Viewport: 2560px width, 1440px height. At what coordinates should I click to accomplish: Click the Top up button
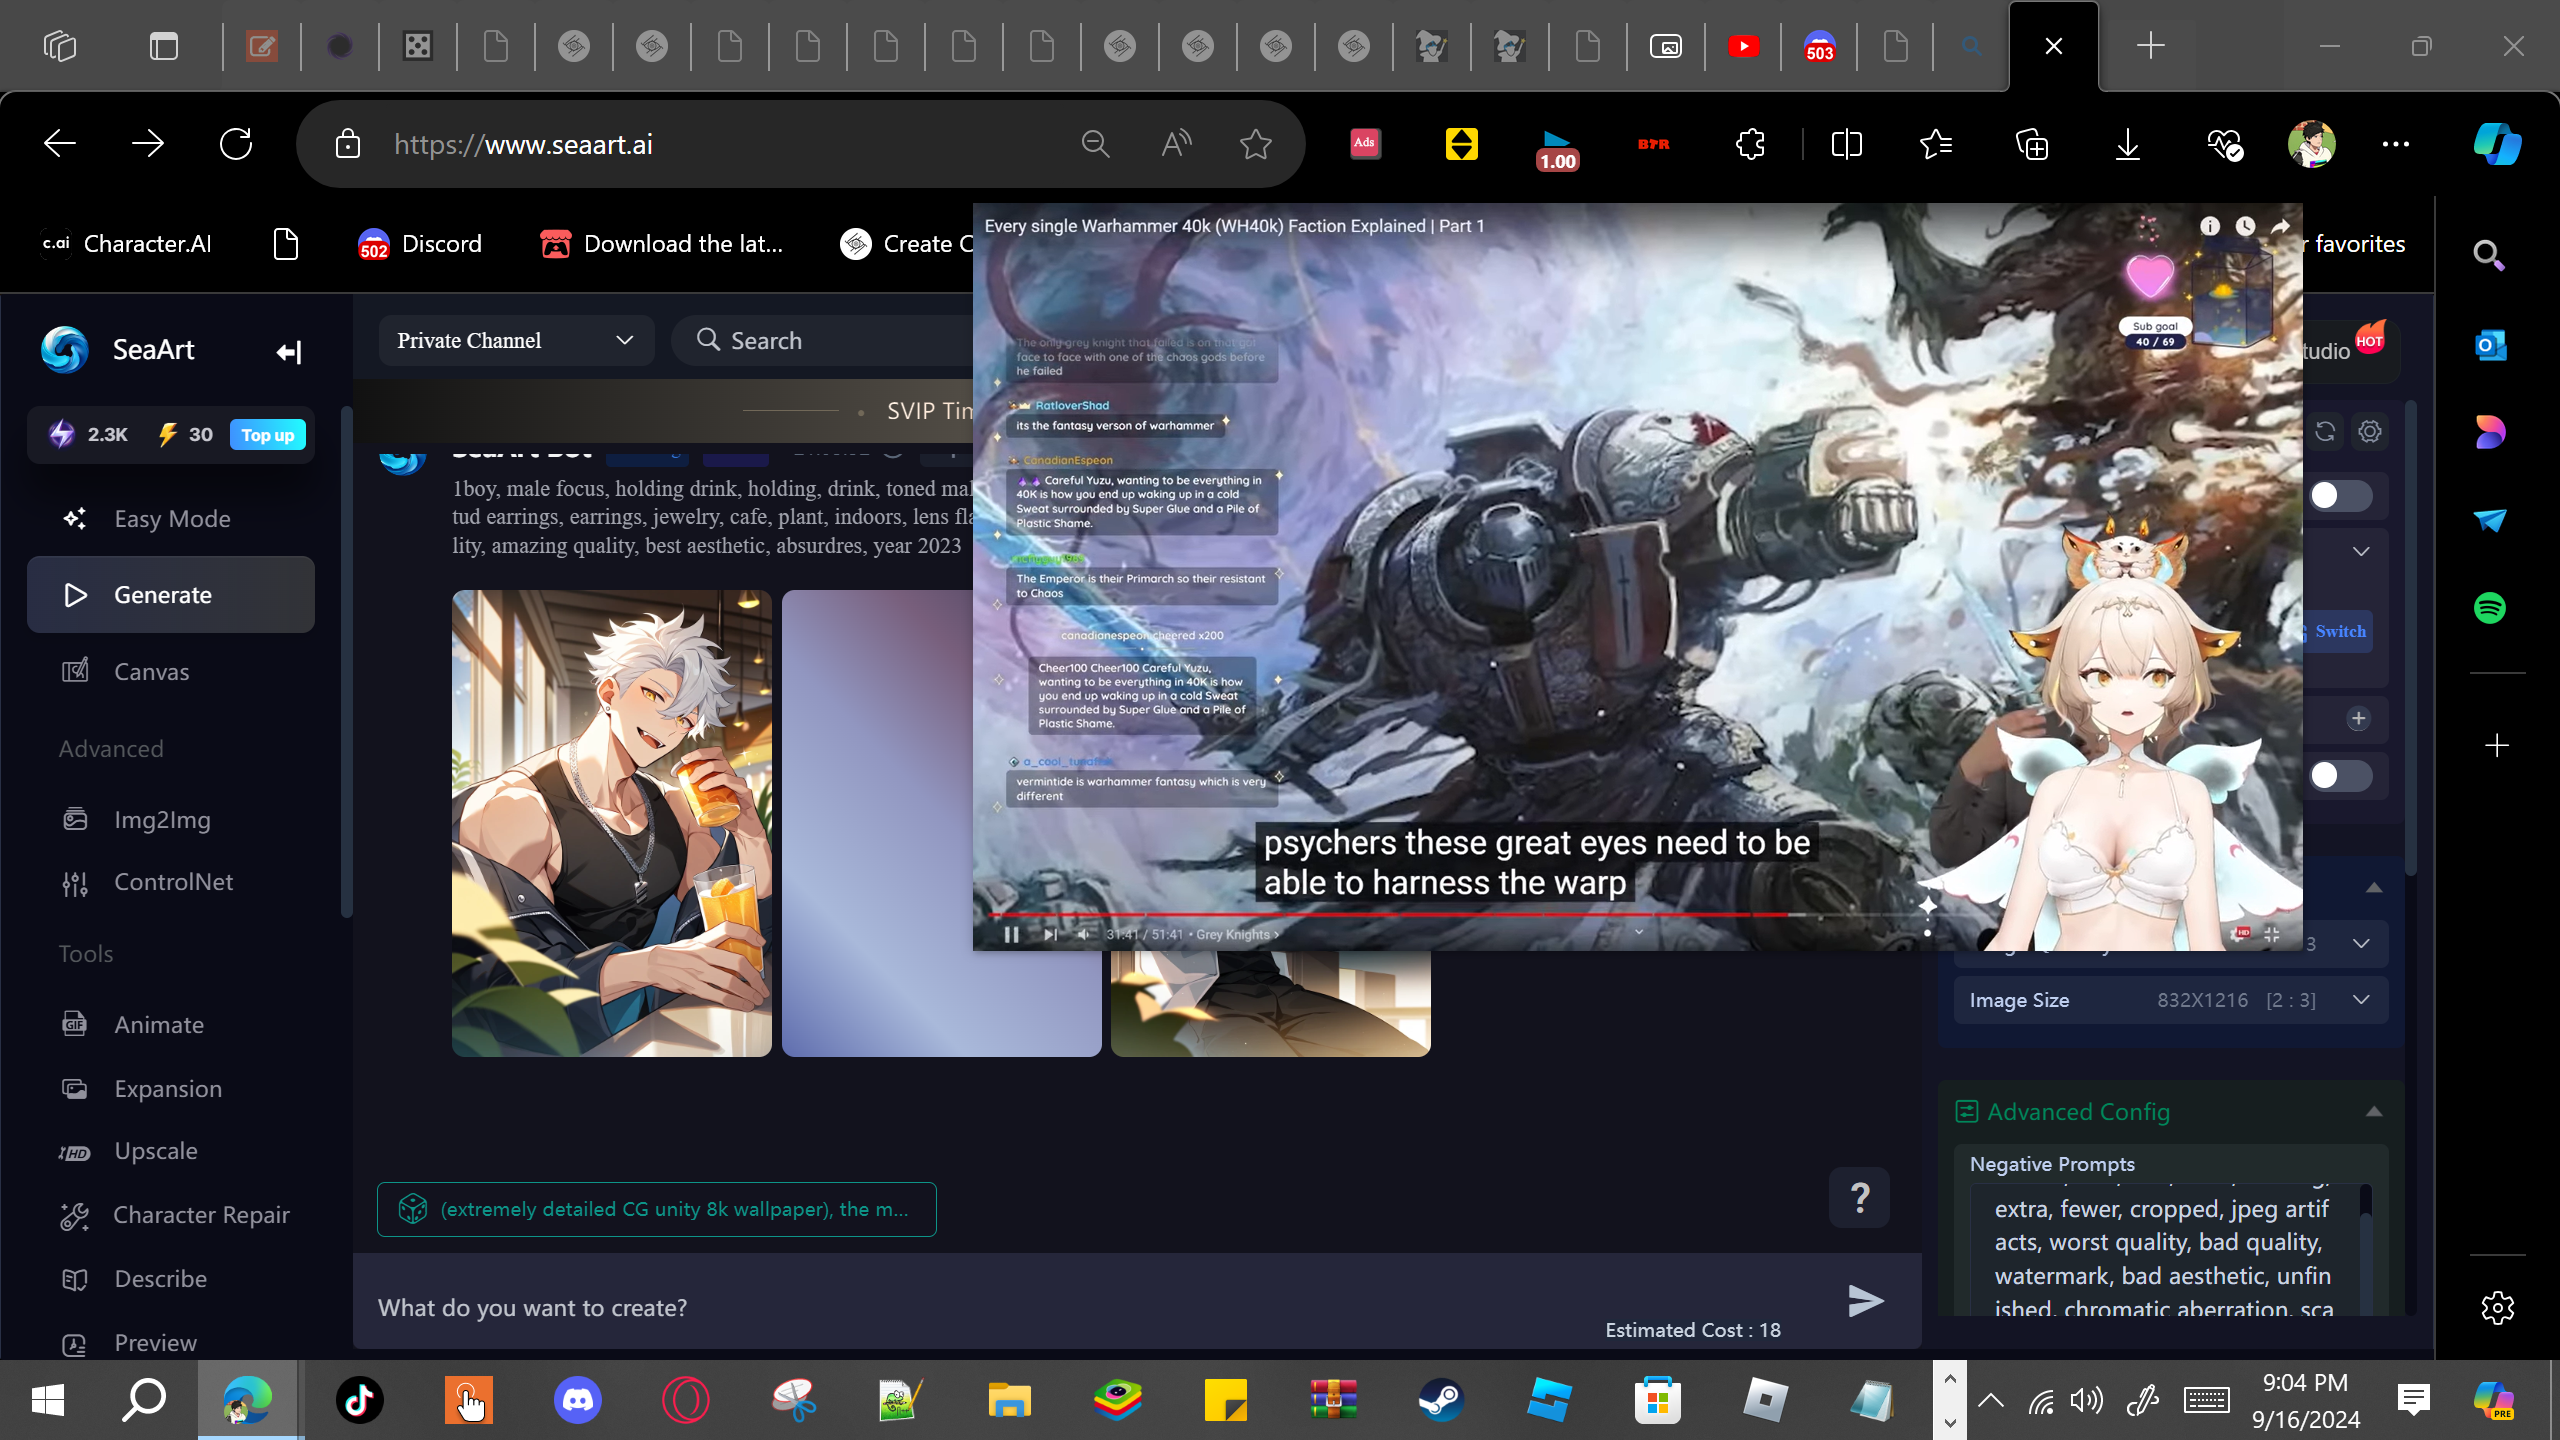(268, 435)
